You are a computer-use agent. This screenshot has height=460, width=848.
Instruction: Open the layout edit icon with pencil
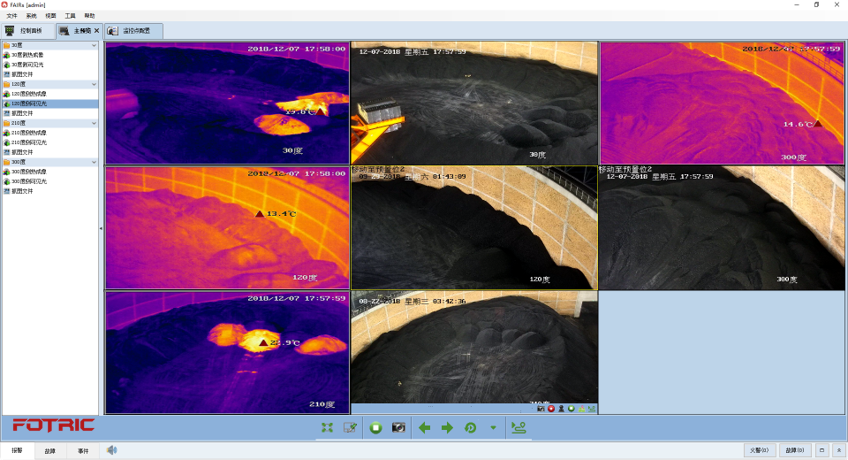[x=350, y=428]
